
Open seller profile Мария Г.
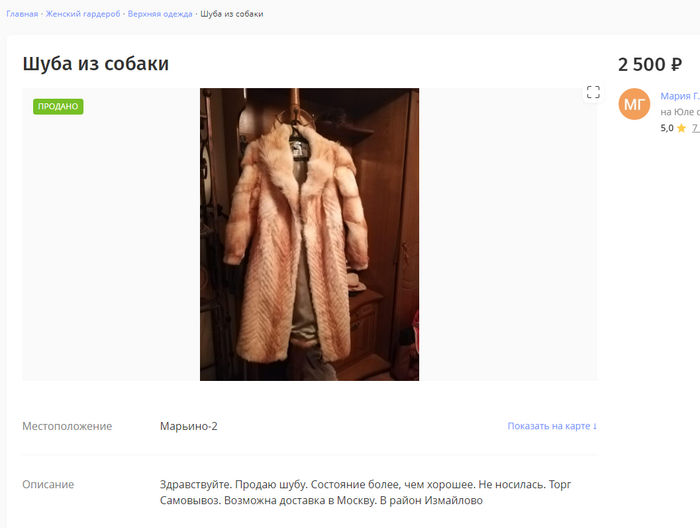[680, 96]
